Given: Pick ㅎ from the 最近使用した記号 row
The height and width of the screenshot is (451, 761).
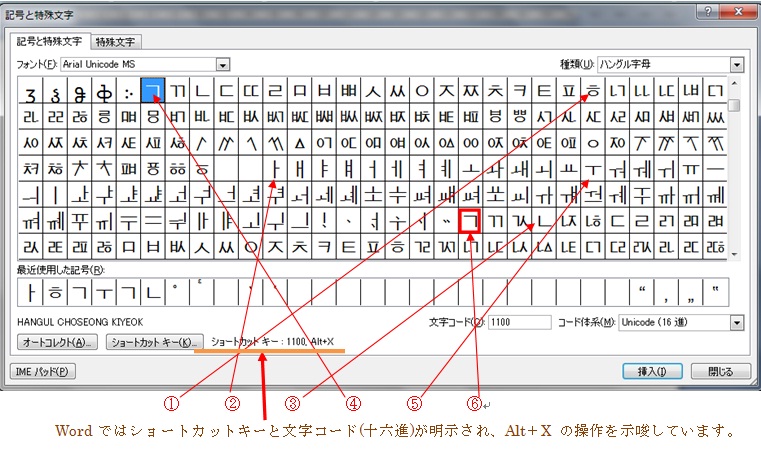Looking at the screenshot, I should [x=55, y=292].
